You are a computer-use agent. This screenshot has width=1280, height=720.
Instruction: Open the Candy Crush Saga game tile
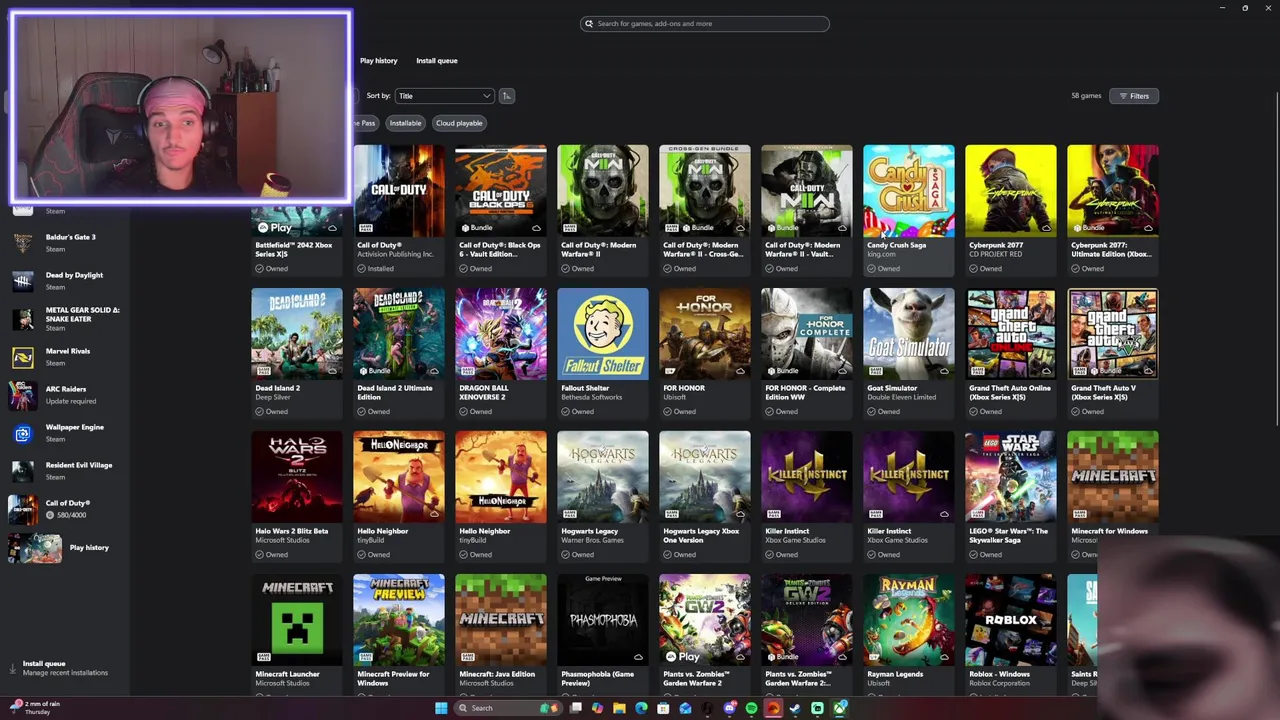[909, 209]
